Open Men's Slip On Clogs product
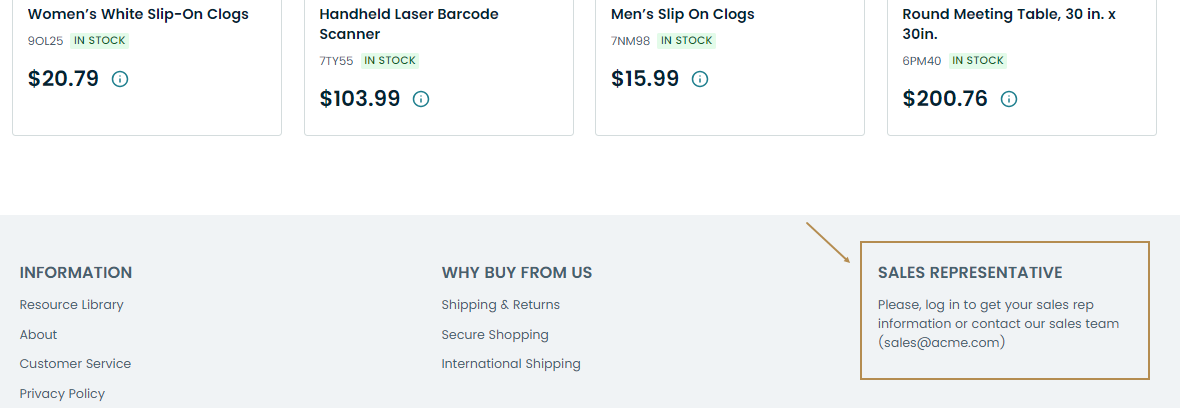 coord(682,14)
